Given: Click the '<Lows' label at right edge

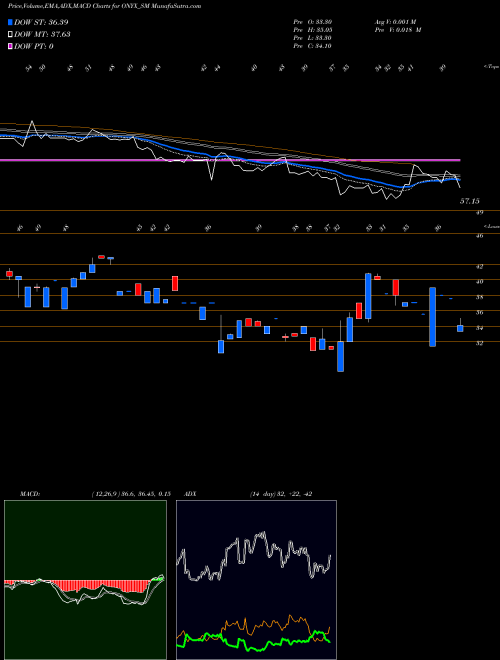Looking at the screenshot, I should click(492, 226).
